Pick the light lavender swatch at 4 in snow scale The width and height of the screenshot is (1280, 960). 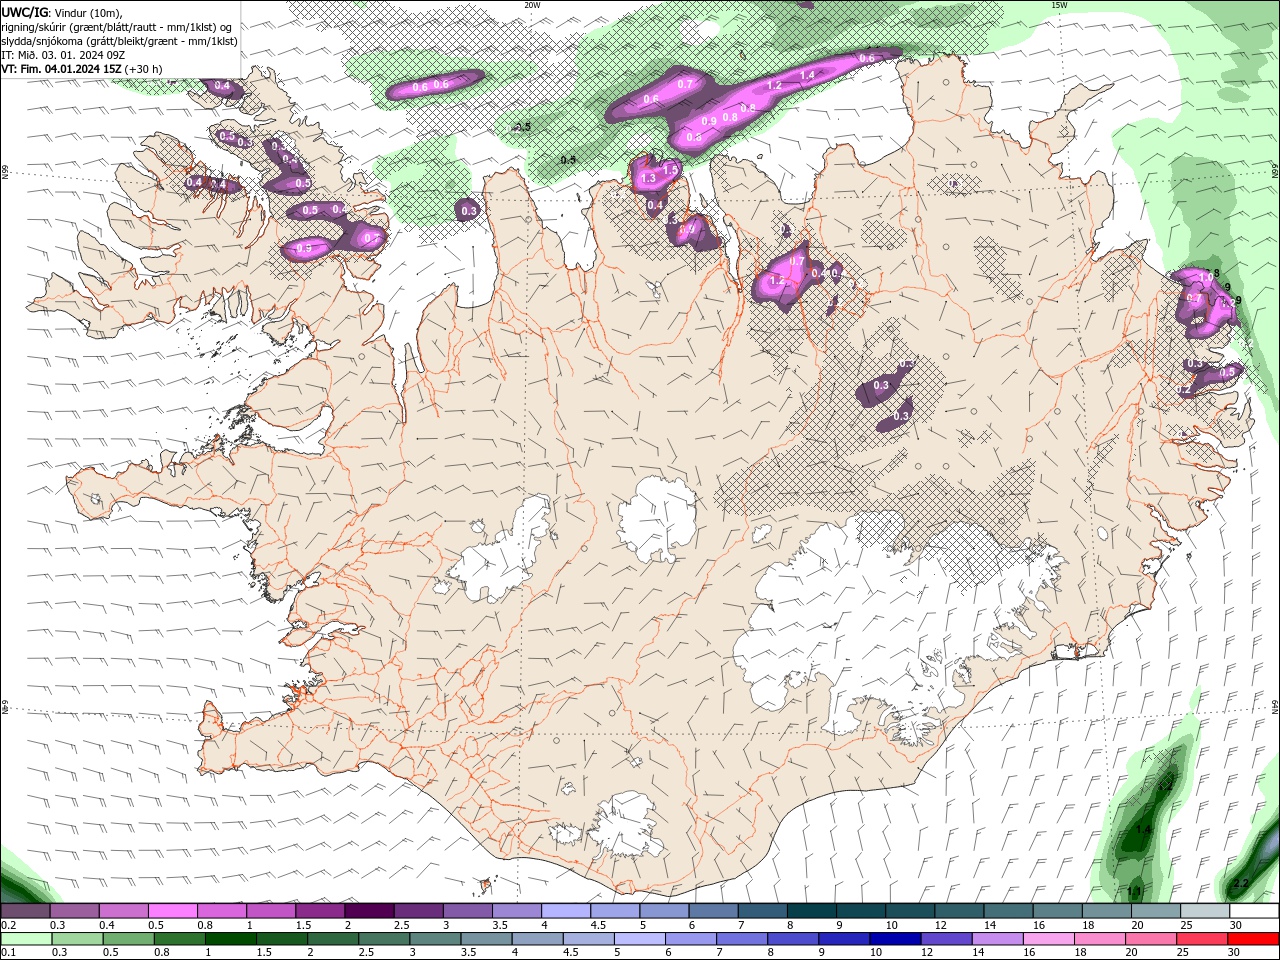click(566, 911)
